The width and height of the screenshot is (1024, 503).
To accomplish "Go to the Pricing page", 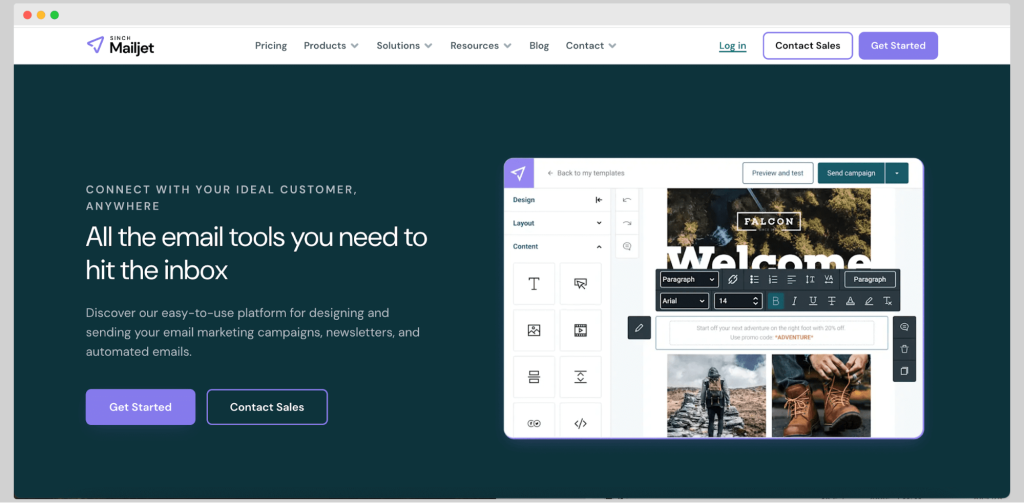I will 271,46.
